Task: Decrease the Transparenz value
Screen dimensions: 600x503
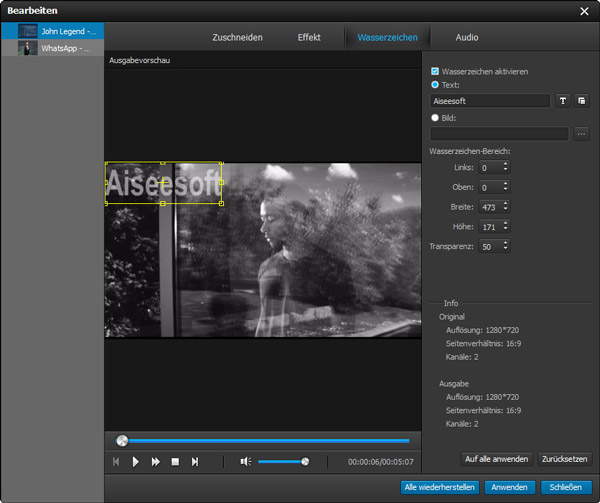Action: [x=505, y=249]
